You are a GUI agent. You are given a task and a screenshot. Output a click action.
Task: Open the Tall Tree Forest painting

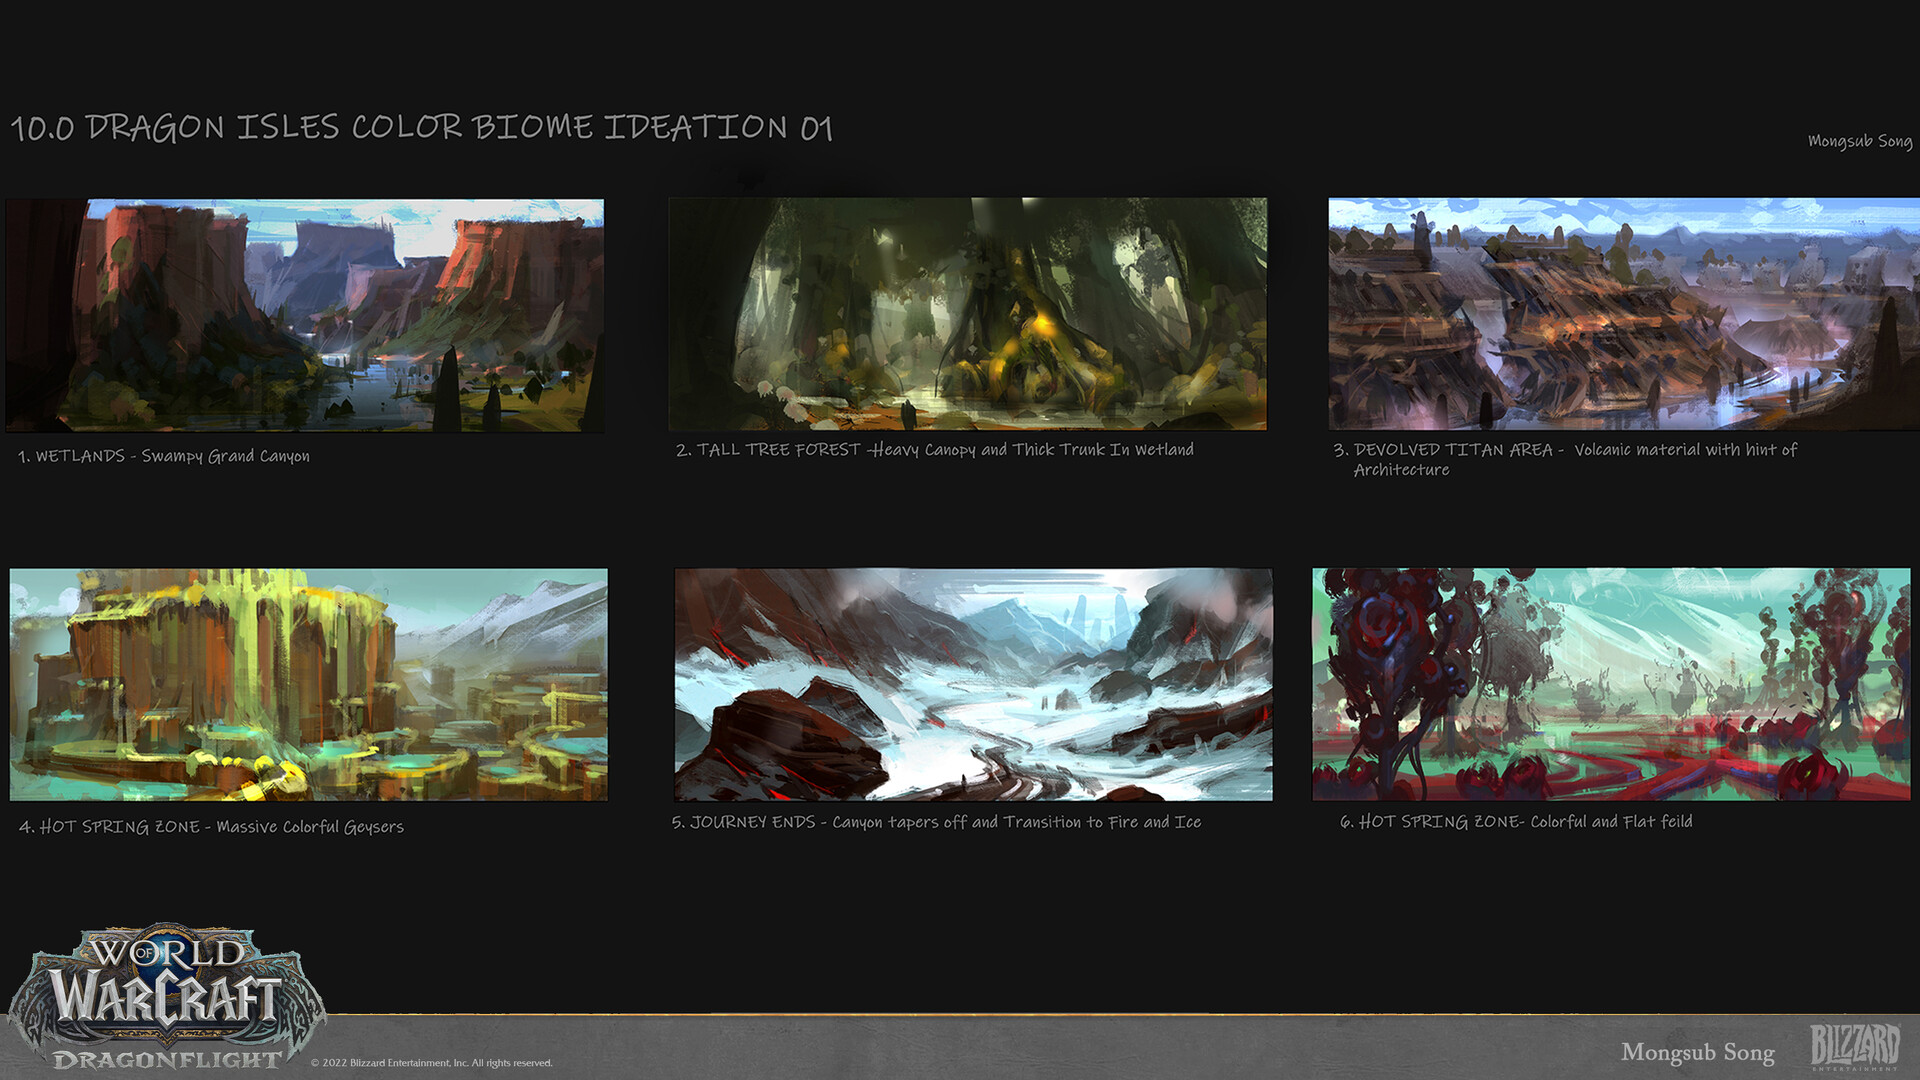[x=967, y=314]
